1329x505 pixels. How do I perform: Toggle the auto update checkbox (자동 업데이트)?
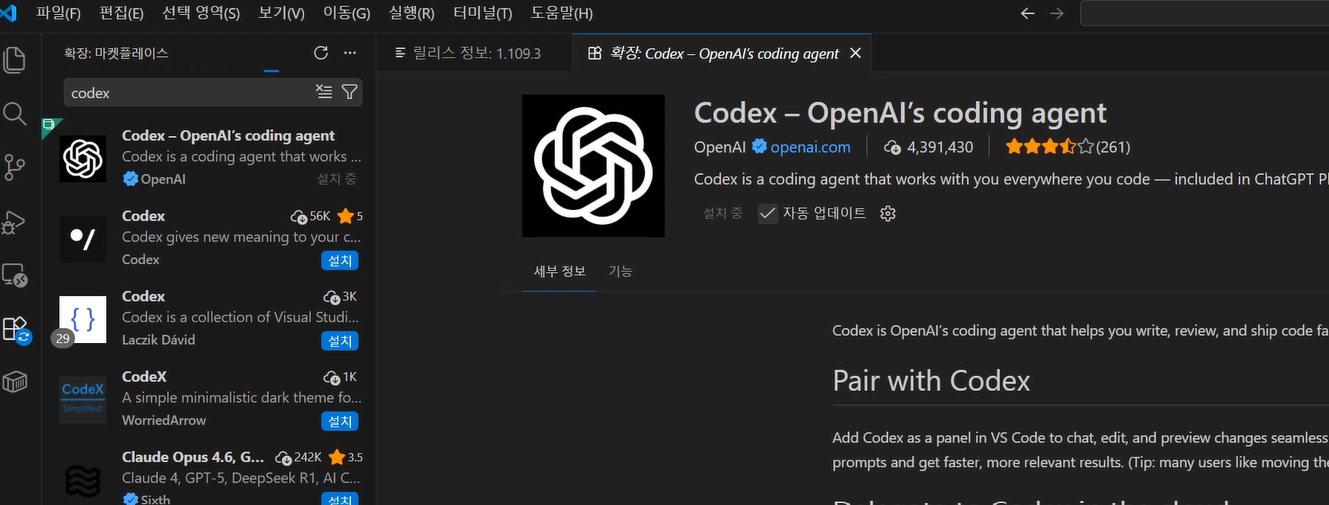point(768,213)
